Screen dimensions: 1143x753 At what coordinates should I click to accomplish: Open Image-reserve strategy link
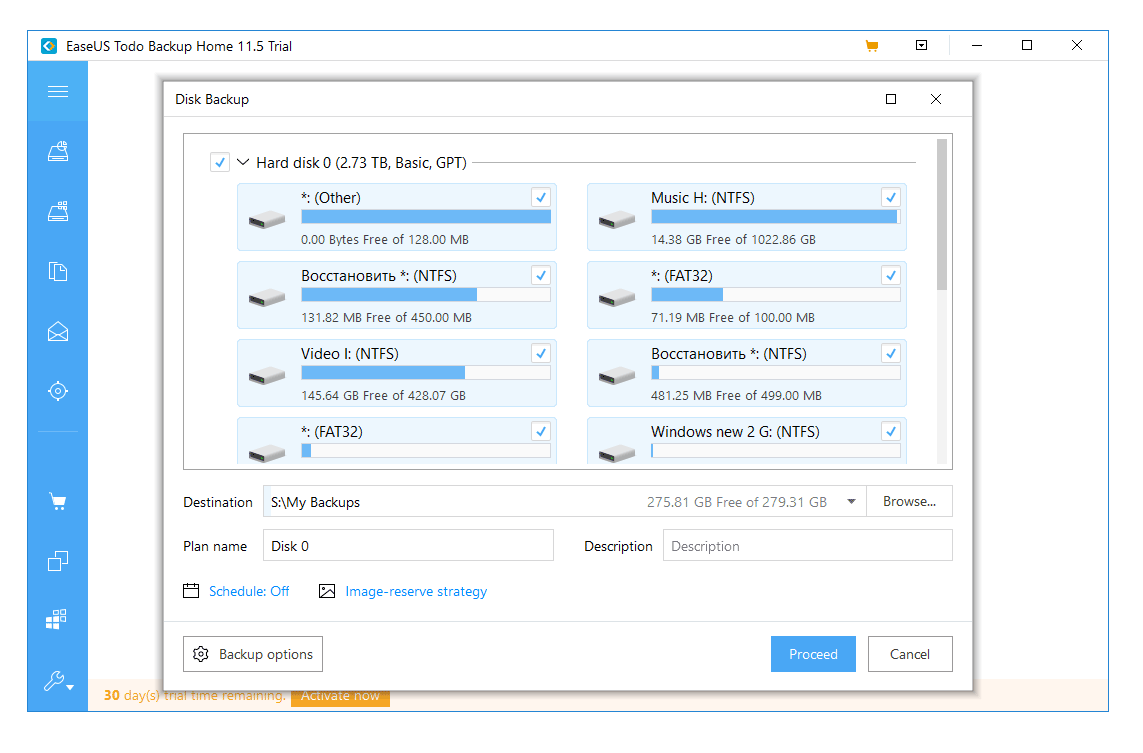[416, 591]
